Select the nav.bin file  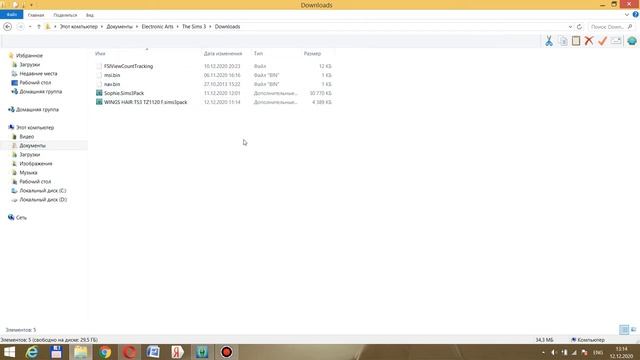click(x=112, y=84)
